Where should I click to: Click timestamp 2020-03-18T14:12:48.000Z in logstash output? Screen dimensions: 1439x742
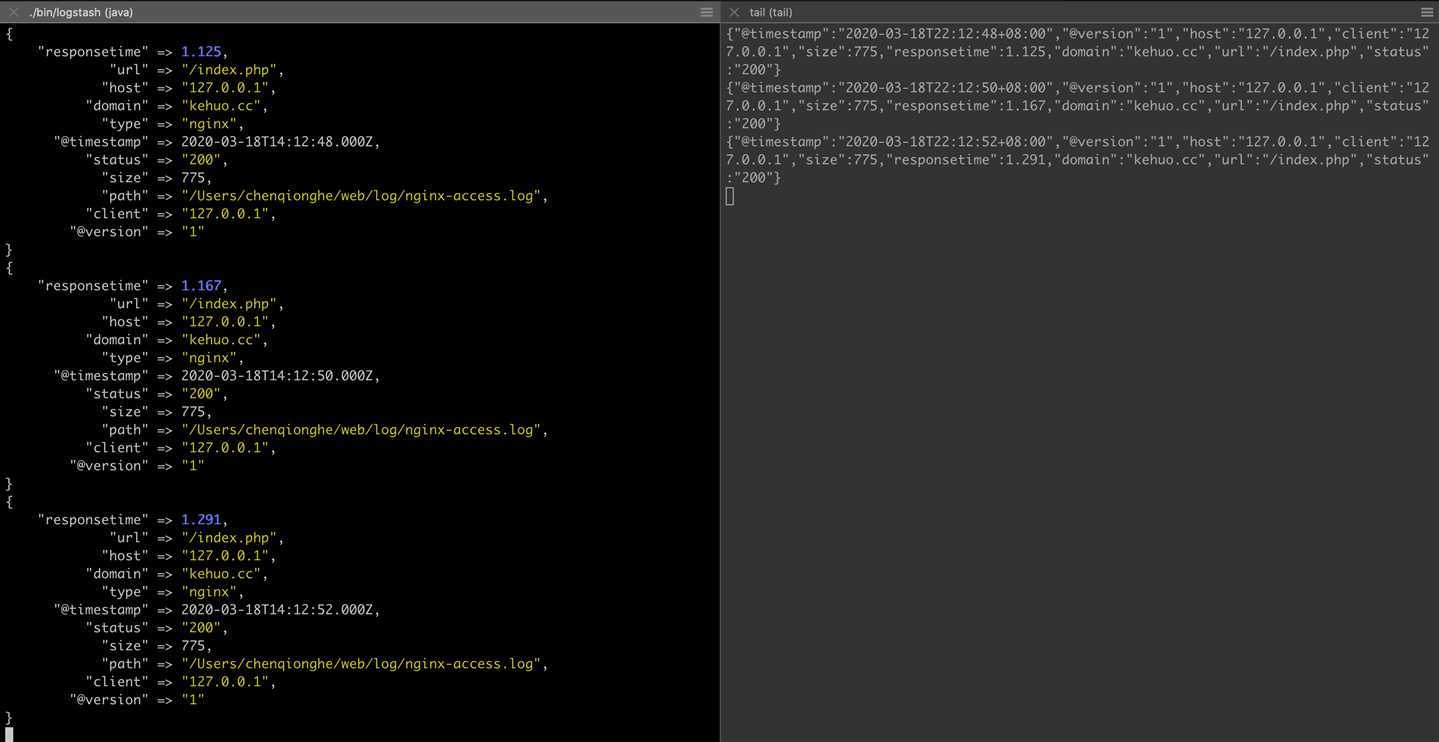click(x=277, y=142)
